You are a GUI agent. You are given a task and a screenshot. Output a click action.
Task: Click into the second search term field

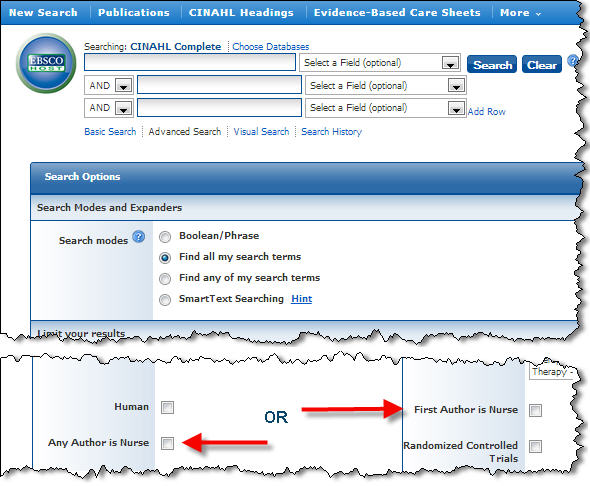pos(219,85)
